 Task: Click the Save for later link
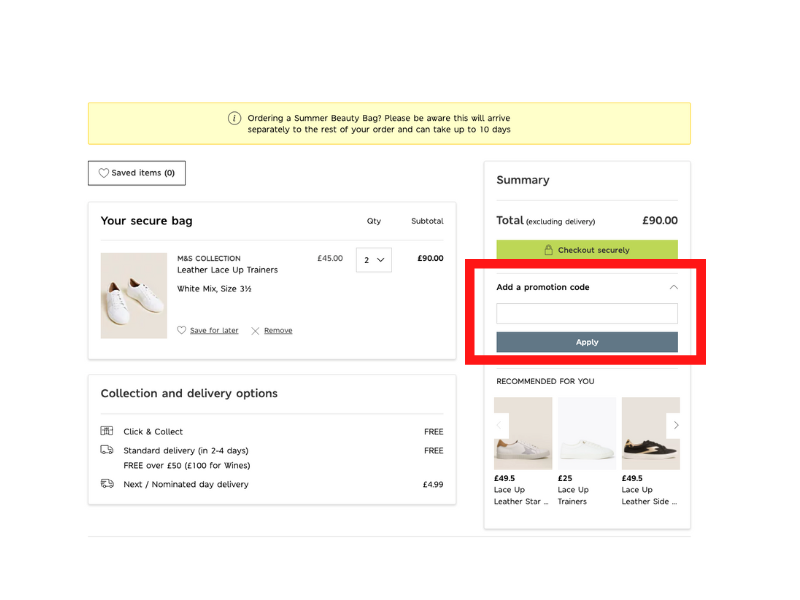click(214, 331)
